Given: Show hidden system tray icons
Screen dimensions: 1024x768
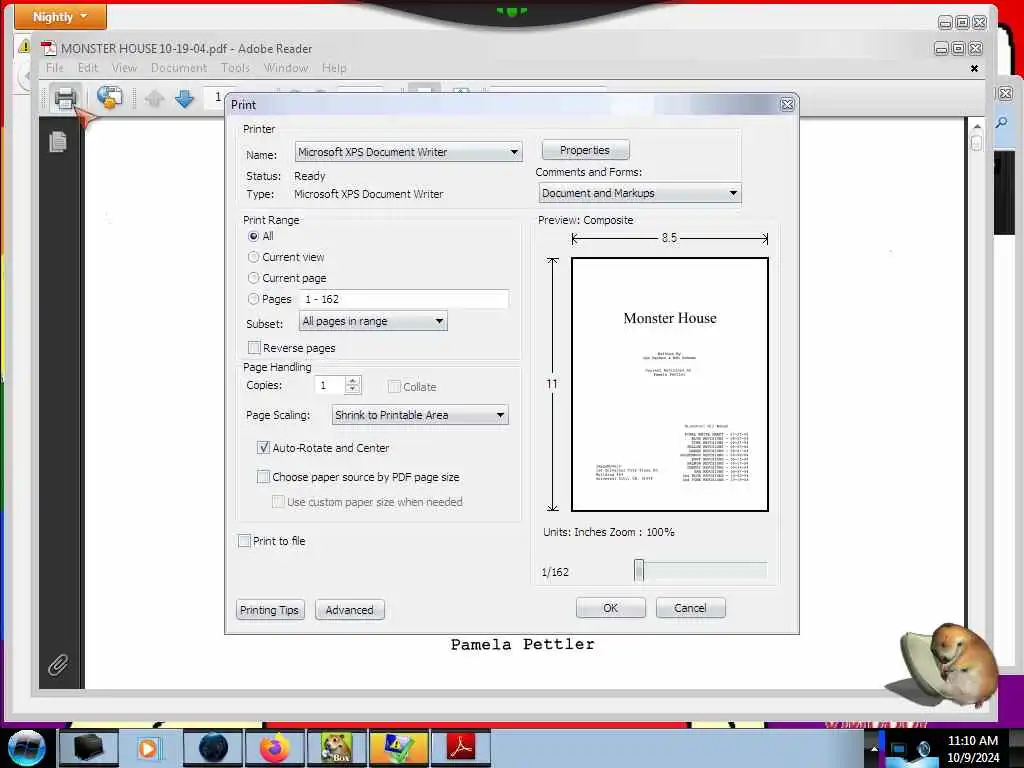Looking at the screenshot, I should (x=875, y=748).
